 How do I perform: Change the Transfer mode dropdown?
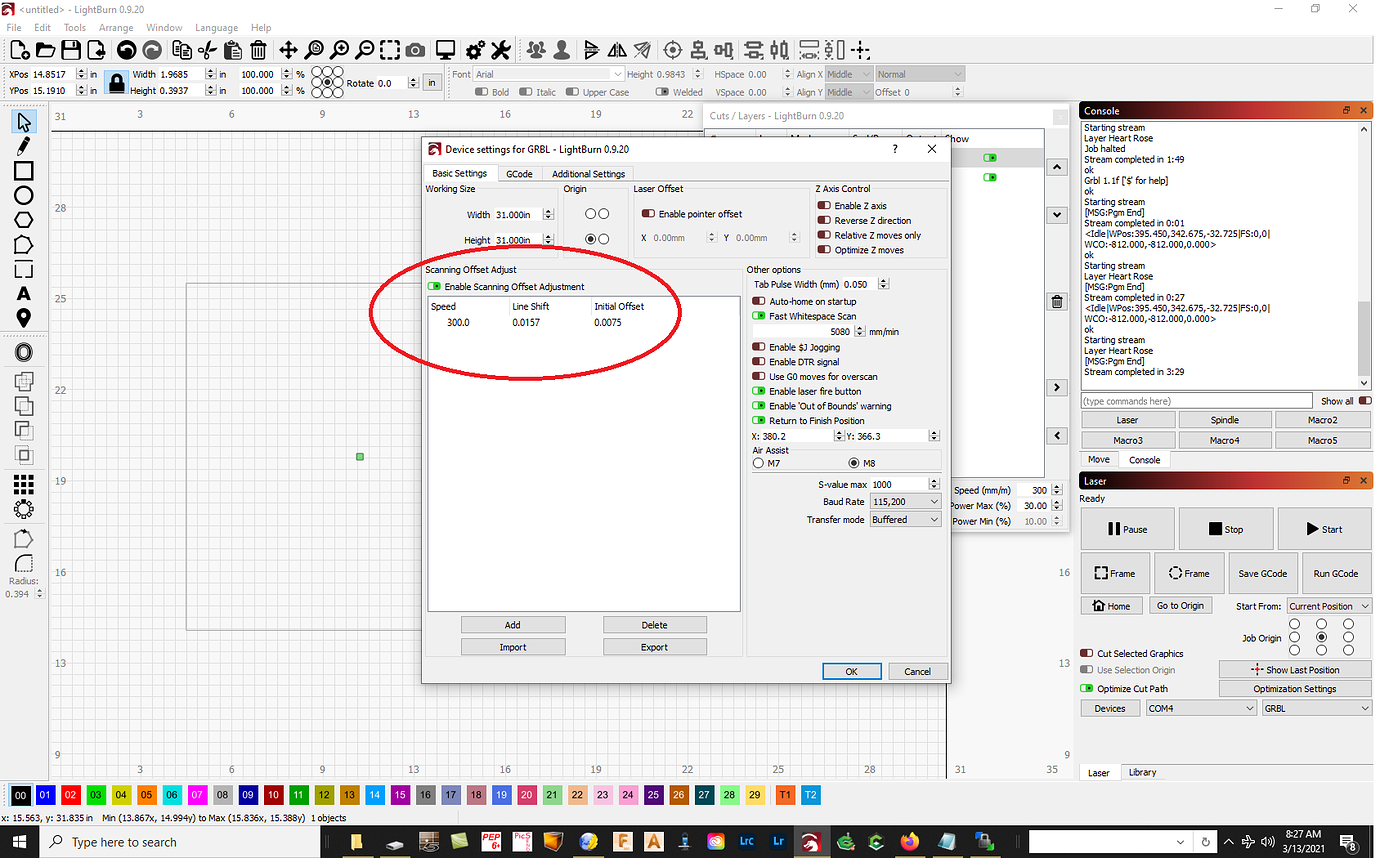(x=905, y=519)
